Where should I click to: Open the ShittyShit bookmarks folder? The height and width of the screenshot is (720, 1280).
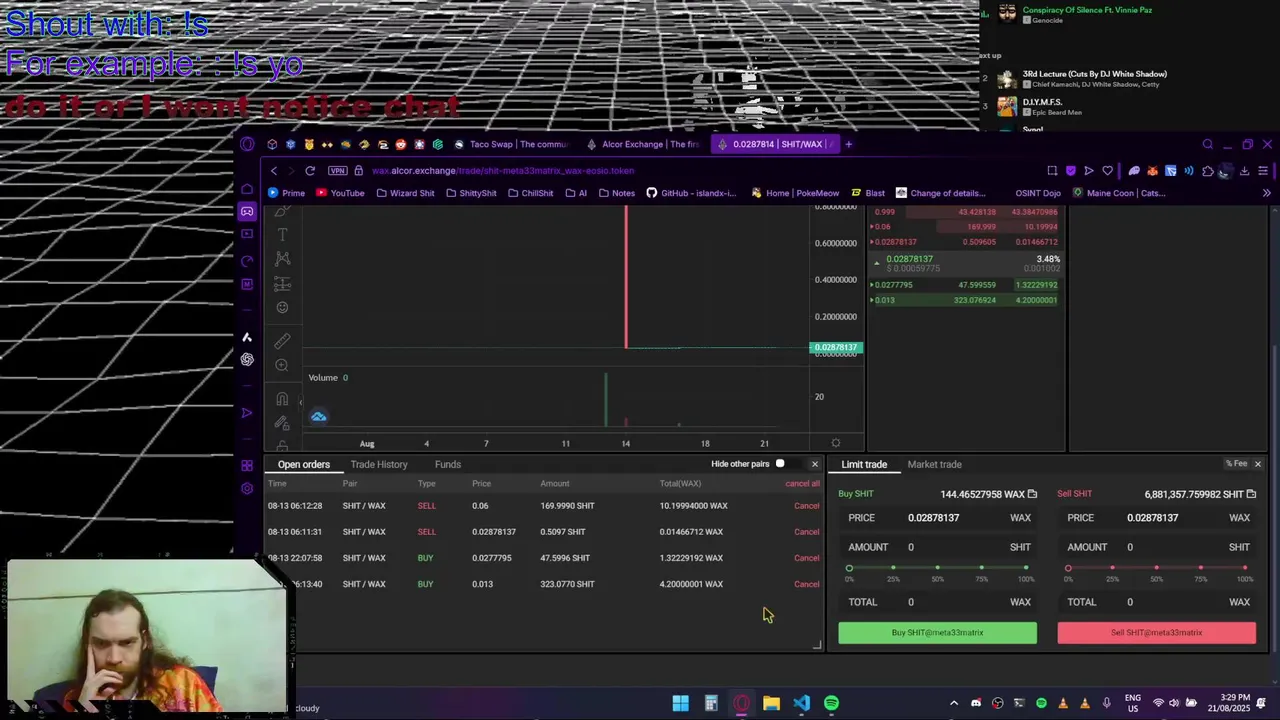(x=471, y=193)
